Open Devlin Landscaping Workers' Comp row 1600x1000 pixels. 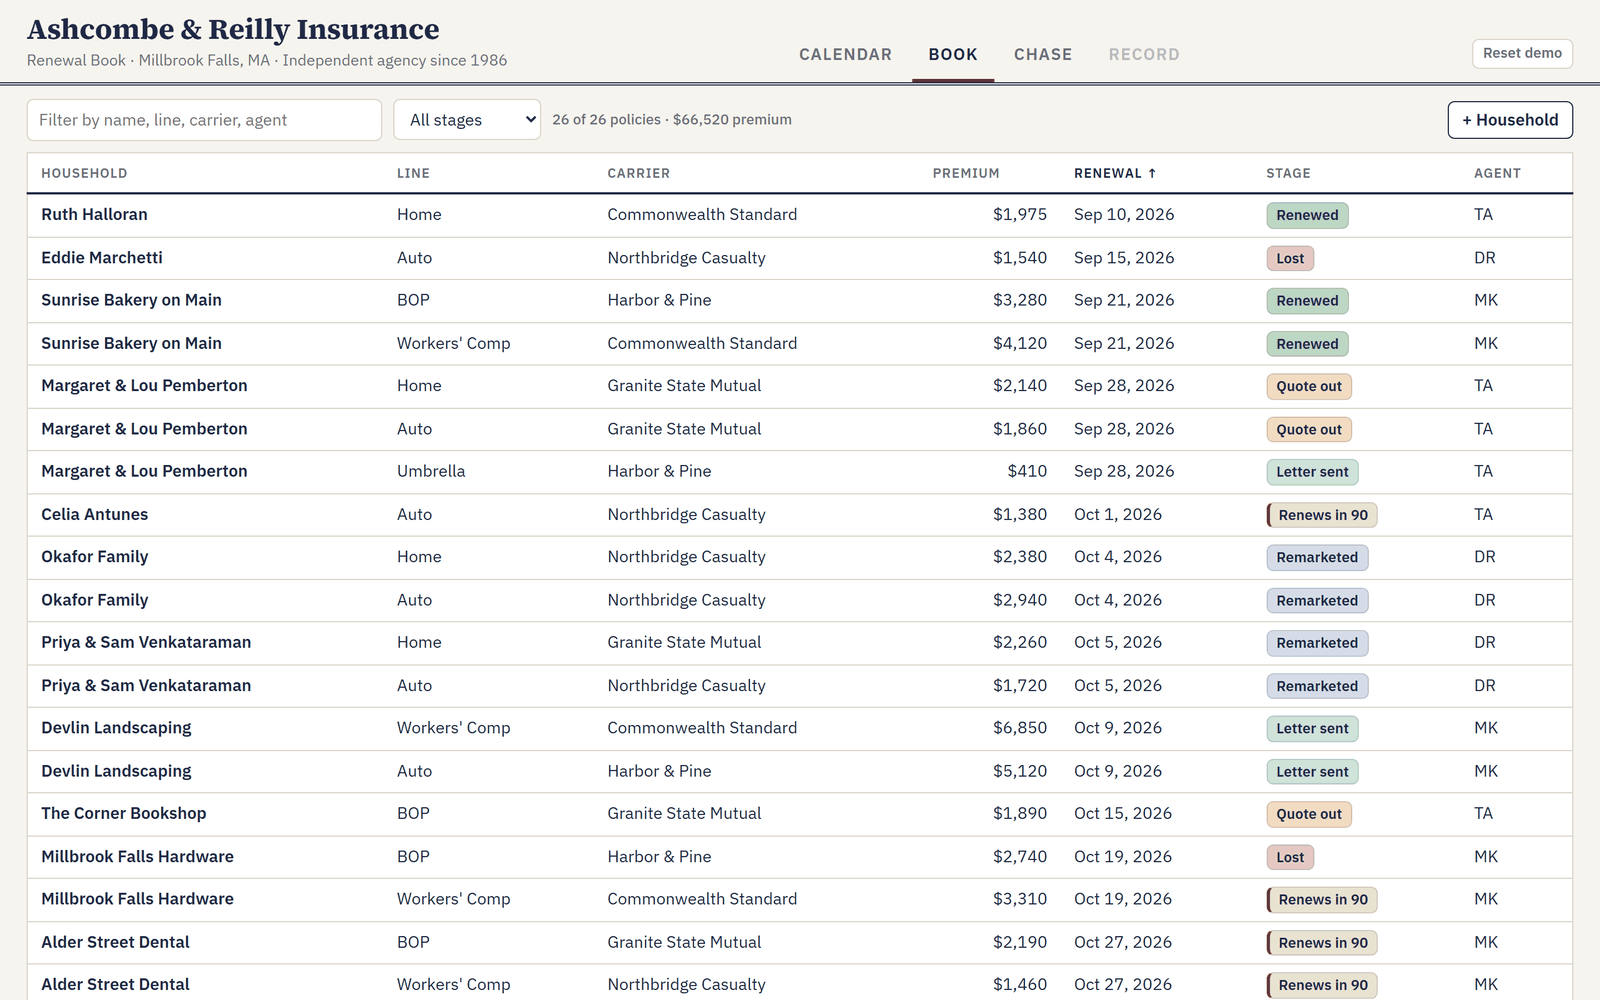pyautogui.click(x=800, y=728)
